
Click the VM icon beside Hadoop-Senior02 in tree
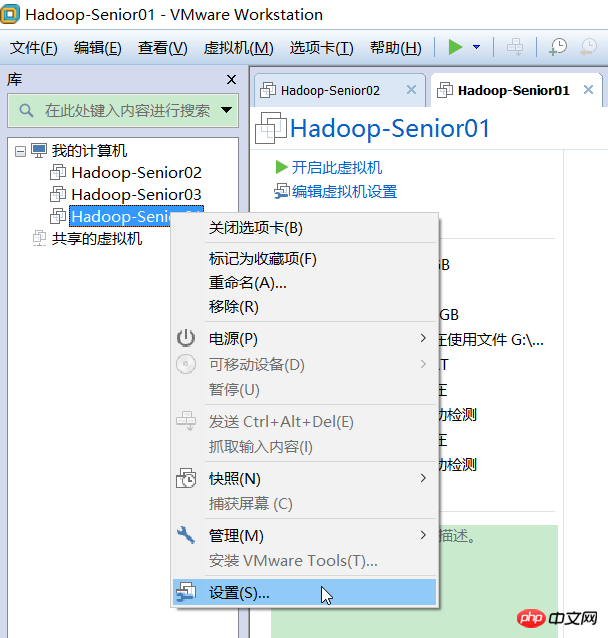click(58, 173)
